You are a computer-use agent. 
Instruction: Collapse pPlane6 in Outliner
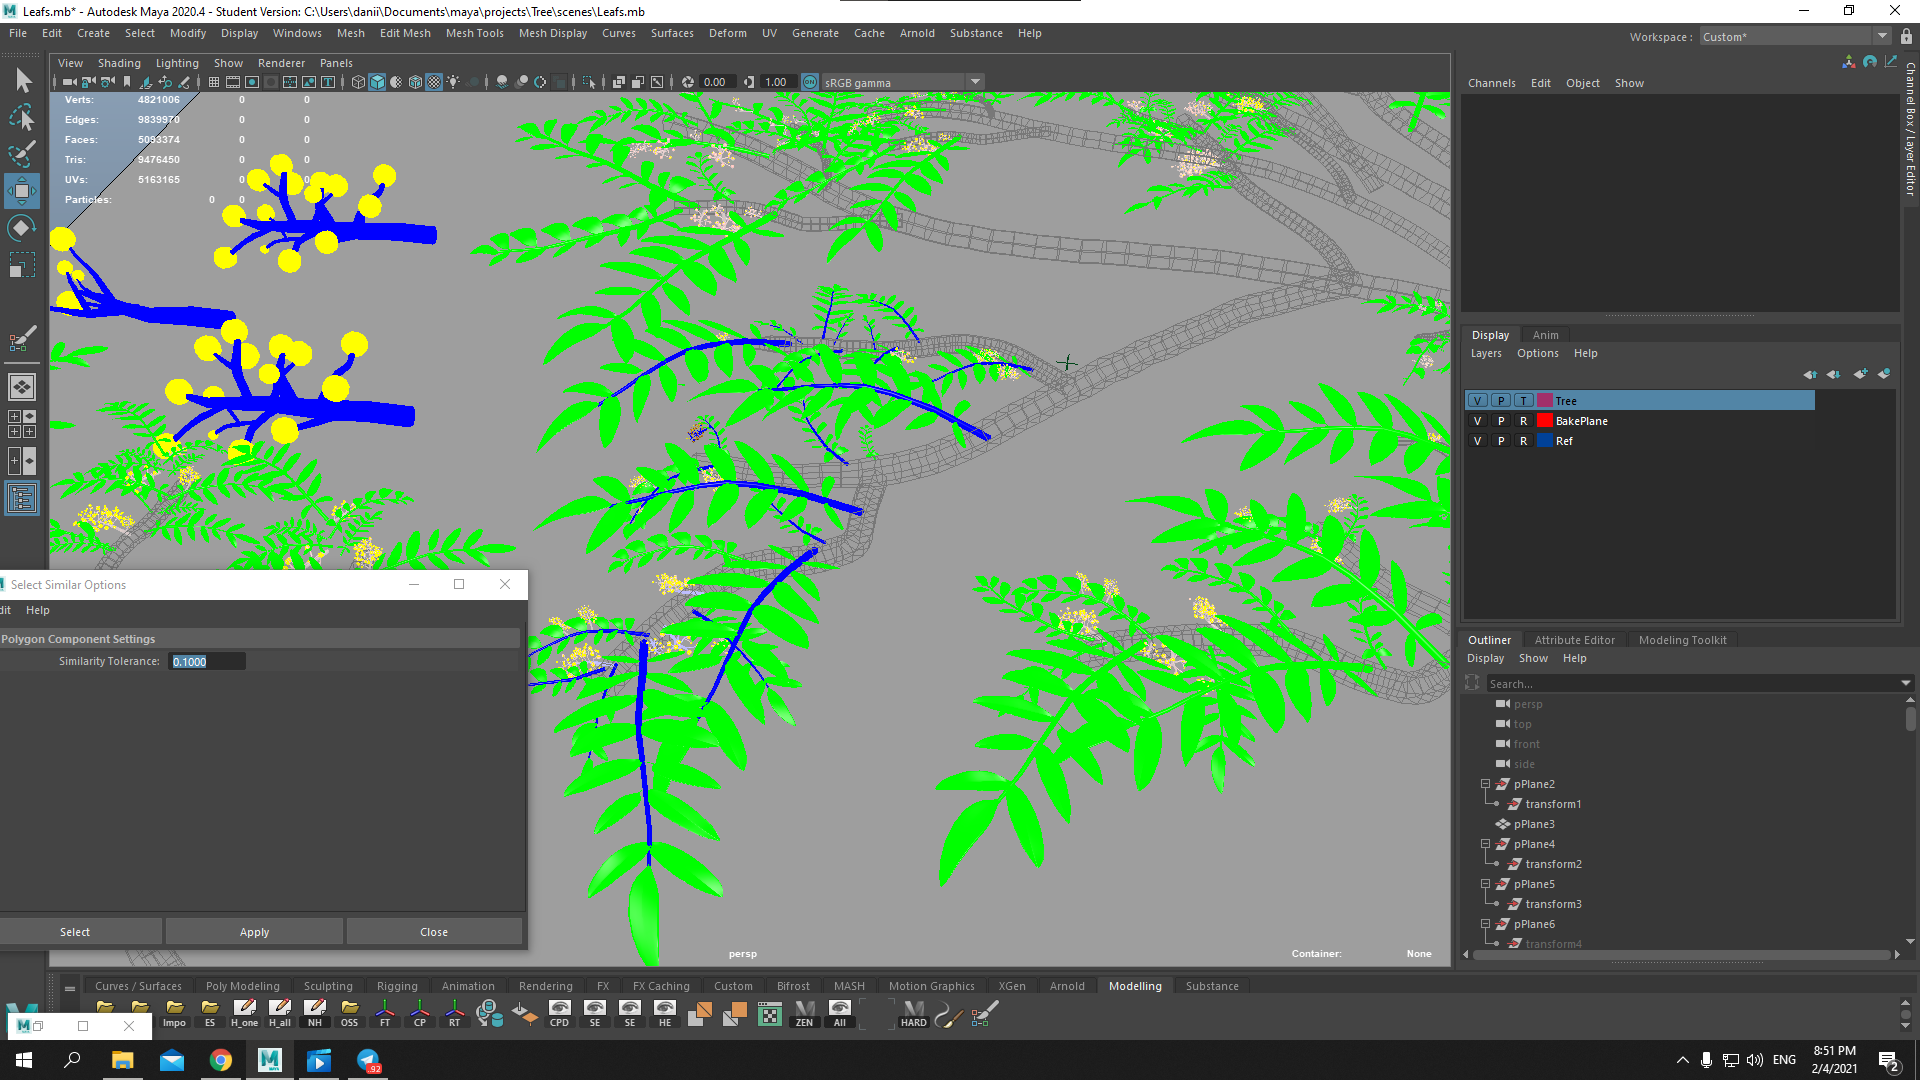1486,924
